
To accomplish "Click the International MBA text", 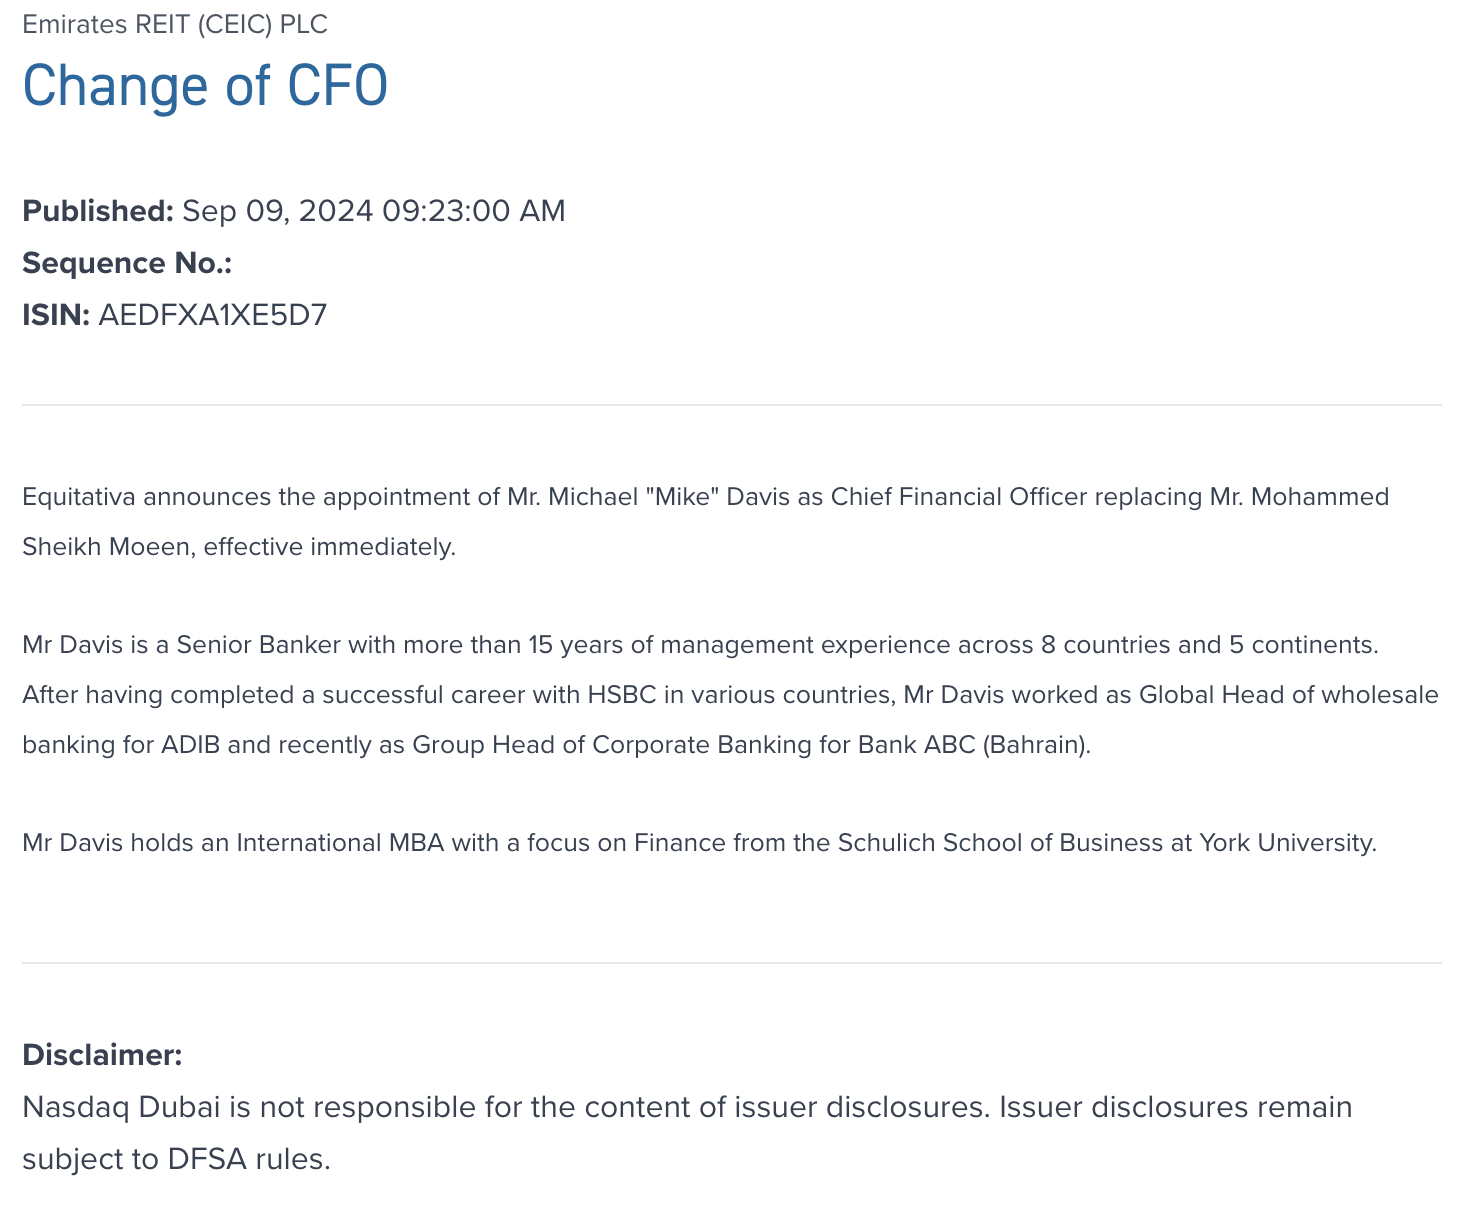I will tap(339, 843).
